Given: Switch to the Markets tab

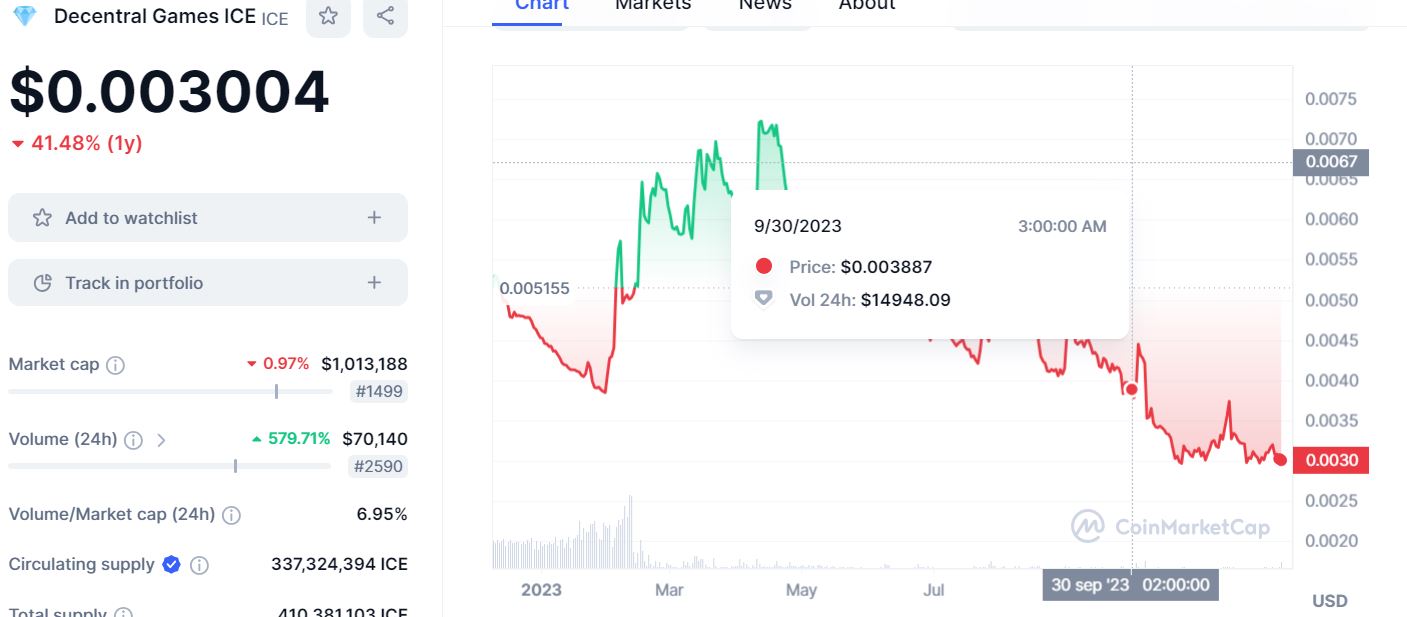Looking at the screenshot, I should coord(653,5).
